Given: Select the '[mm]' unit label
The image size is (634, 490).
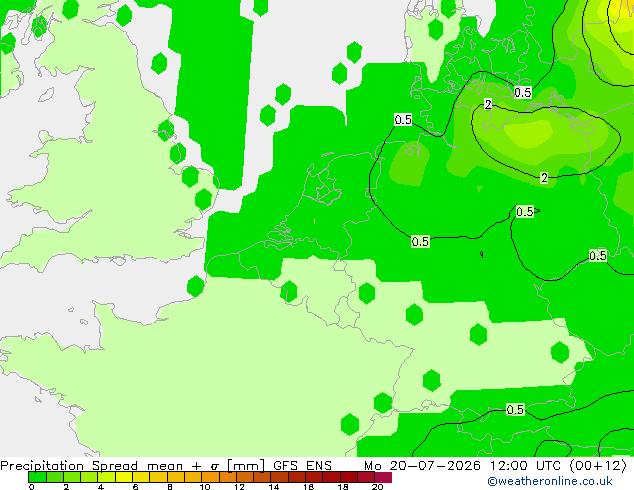Looking at the screenshot, I should click(x=246, y=466).
